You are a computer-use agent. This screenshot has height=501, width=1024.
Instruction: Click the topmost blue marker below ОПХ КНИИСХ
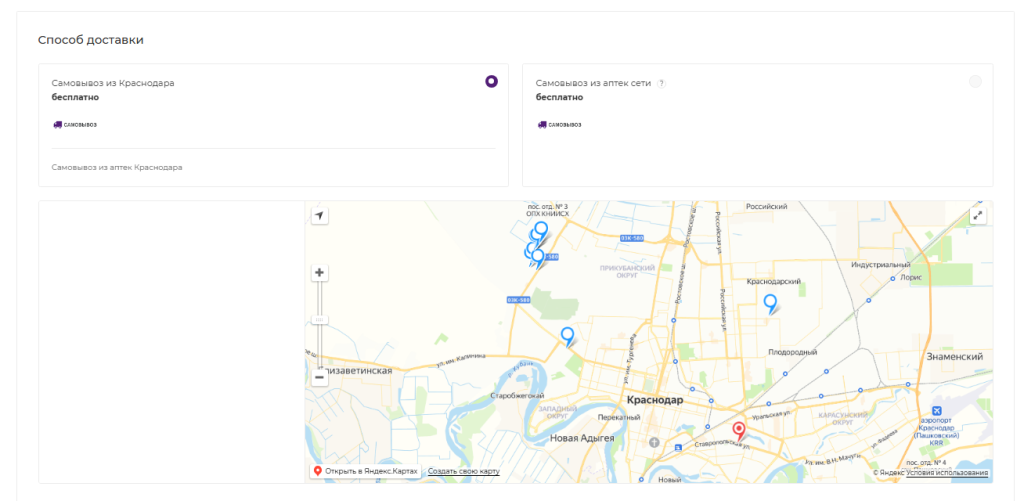541,231
